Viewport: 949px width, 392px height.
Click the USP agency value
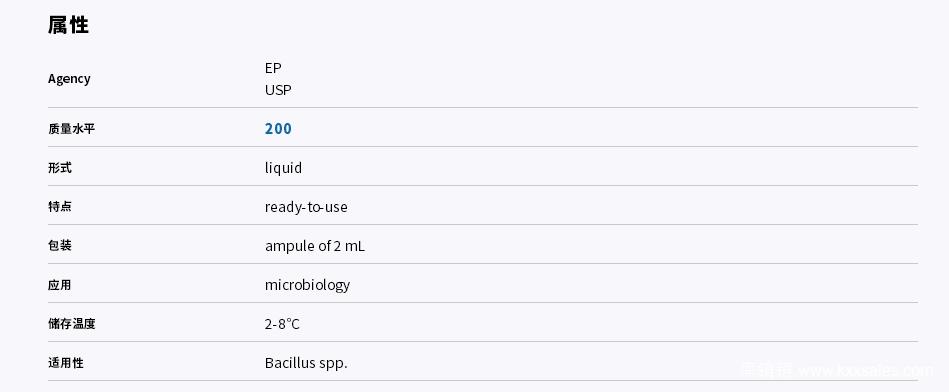point(278,90)
